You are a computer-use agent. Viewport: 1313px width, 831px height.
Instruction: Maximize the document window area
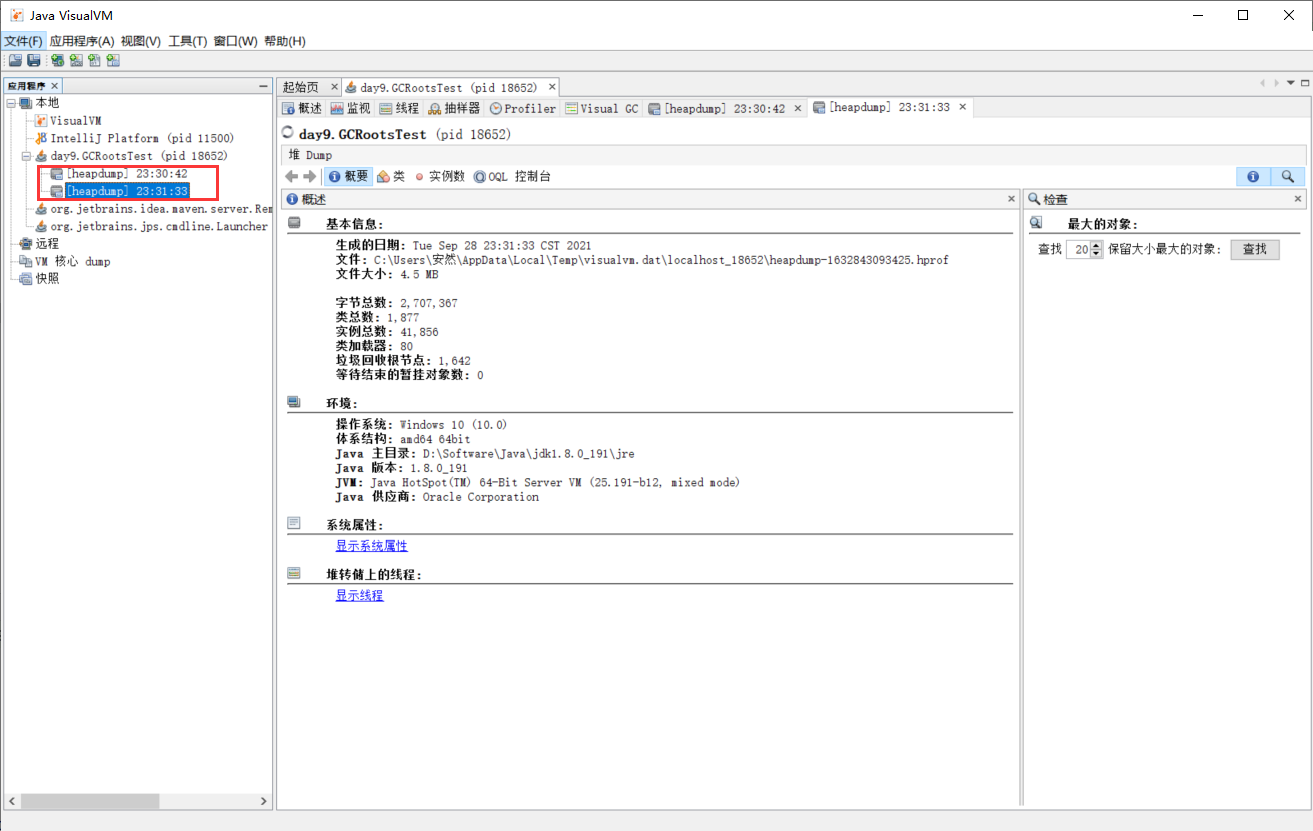click(1304, 83)
